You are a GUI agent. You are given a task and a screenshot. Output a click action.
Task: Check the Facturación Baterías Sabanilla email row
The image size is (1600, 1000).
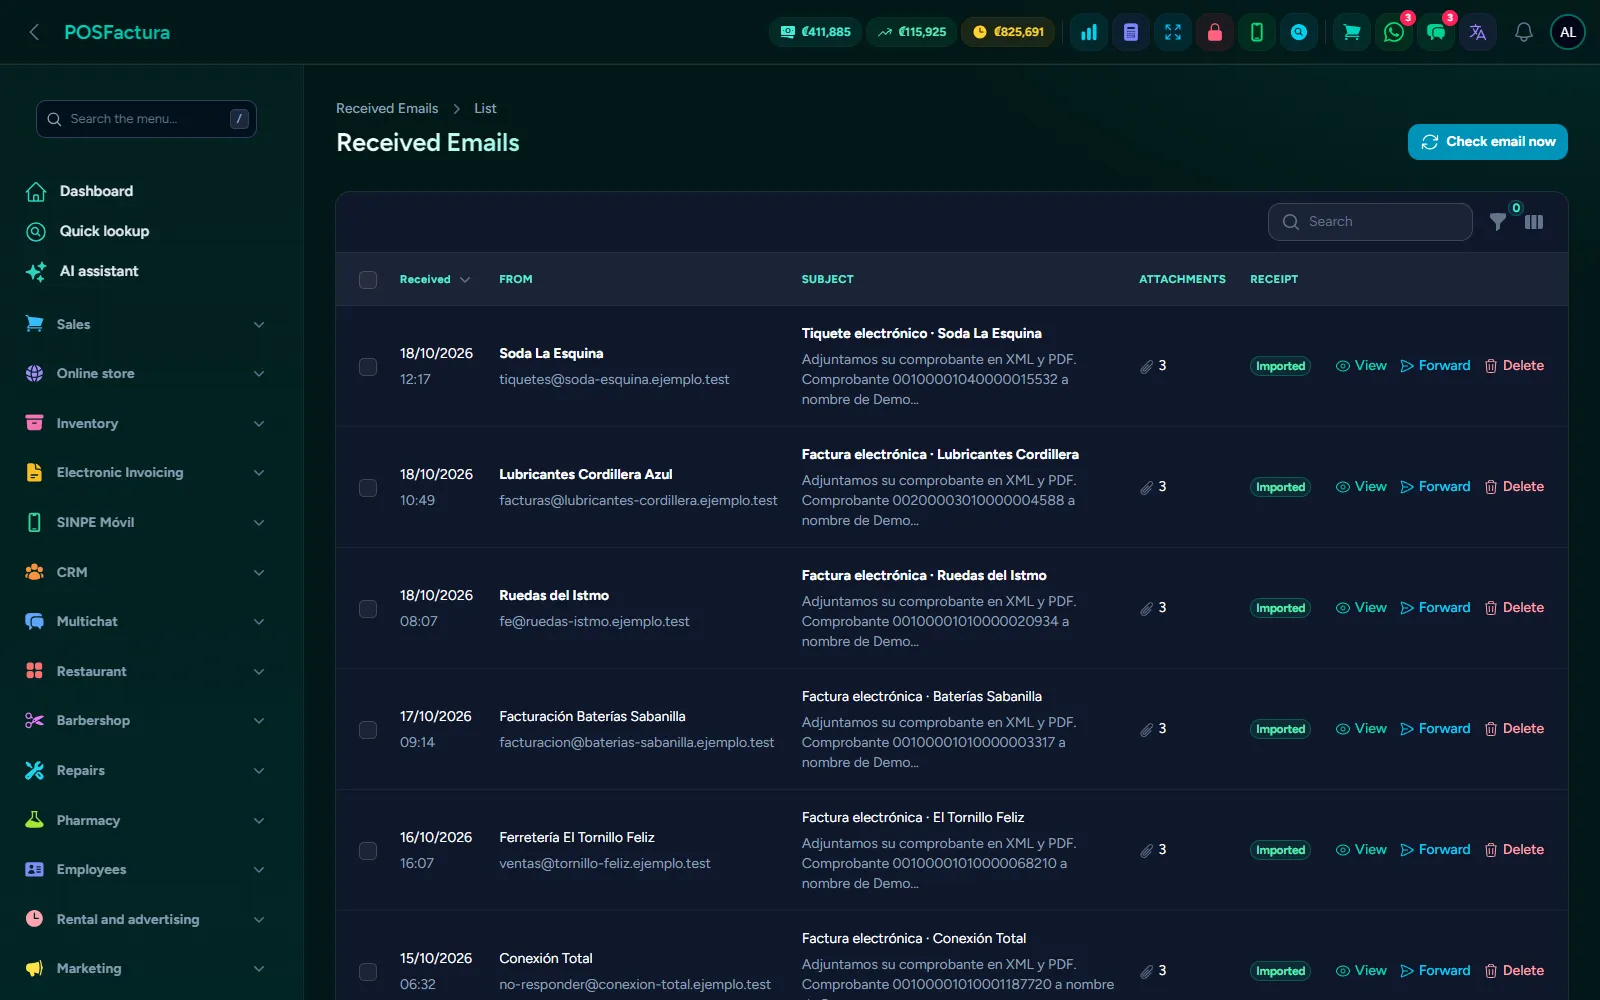tap(368, 730)
